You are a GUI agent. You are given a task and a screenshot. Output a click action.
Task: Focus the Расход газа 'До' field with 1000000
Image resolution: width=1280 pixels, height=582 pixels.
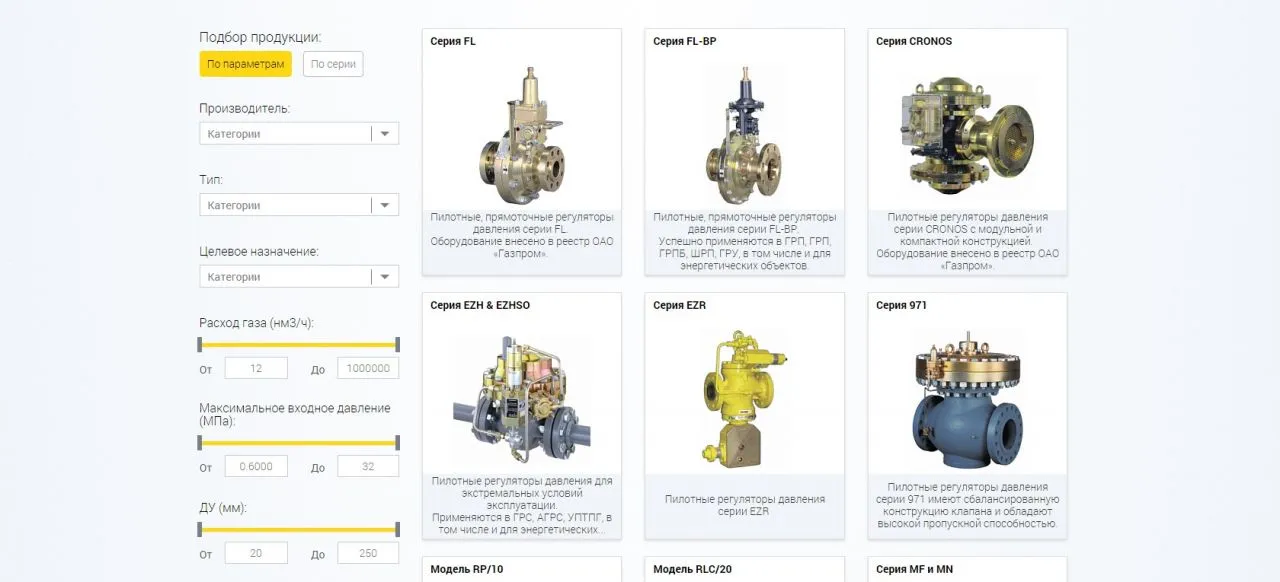(x=368, y=368)
